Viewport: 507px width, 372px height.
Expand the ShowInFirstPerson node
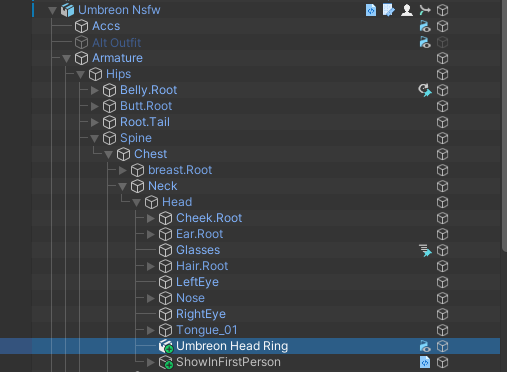[151, 362]
